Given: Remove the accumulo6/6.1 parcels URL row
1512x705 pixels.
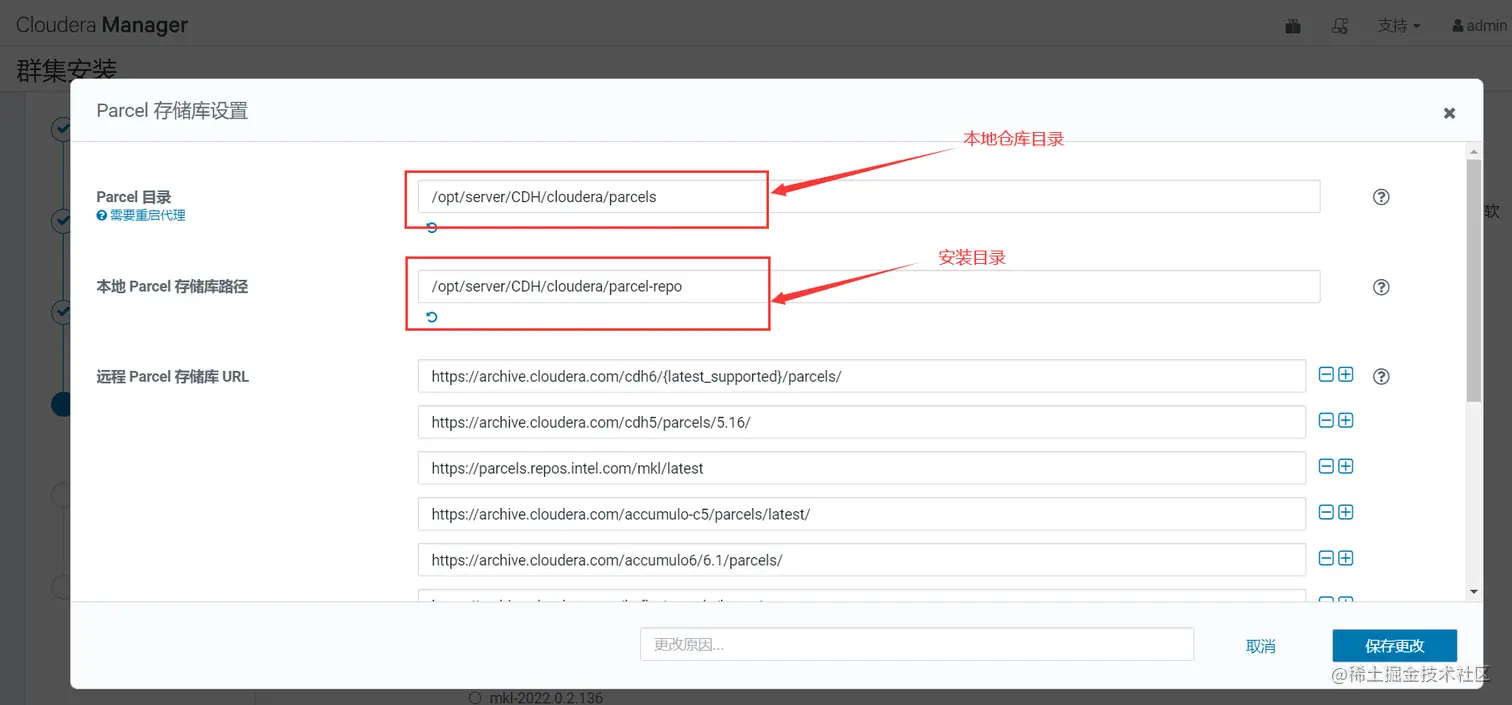Looking at the screenshot, I should tap(1326, 558).
